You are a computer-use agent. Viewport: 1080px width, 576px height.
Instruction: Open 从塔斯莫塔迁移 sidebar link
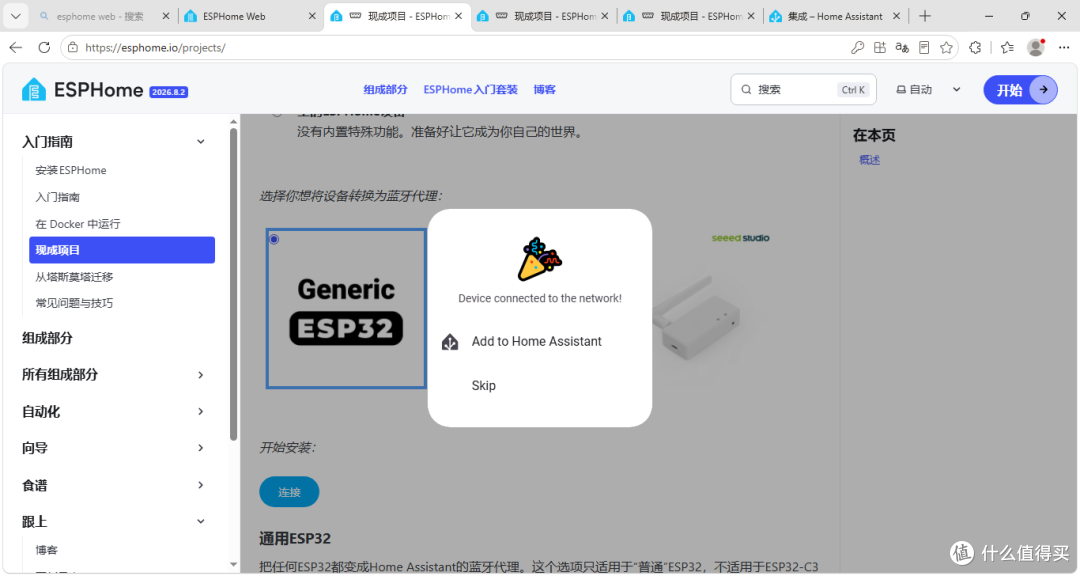coord(74,277)
